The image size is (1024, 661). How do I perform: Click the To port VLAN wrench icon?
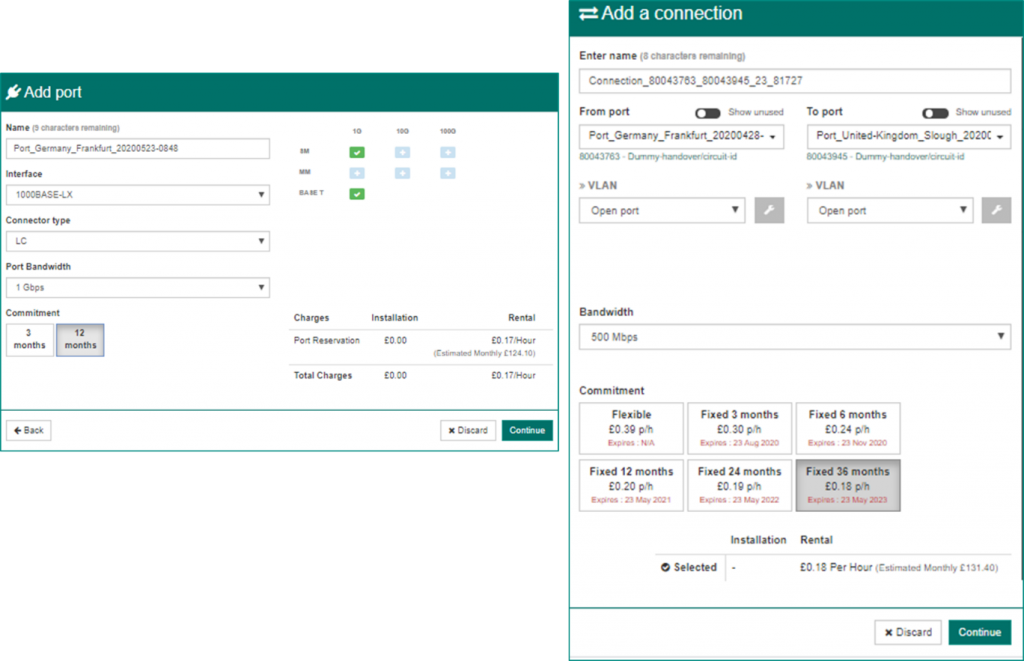click(996, 210)
